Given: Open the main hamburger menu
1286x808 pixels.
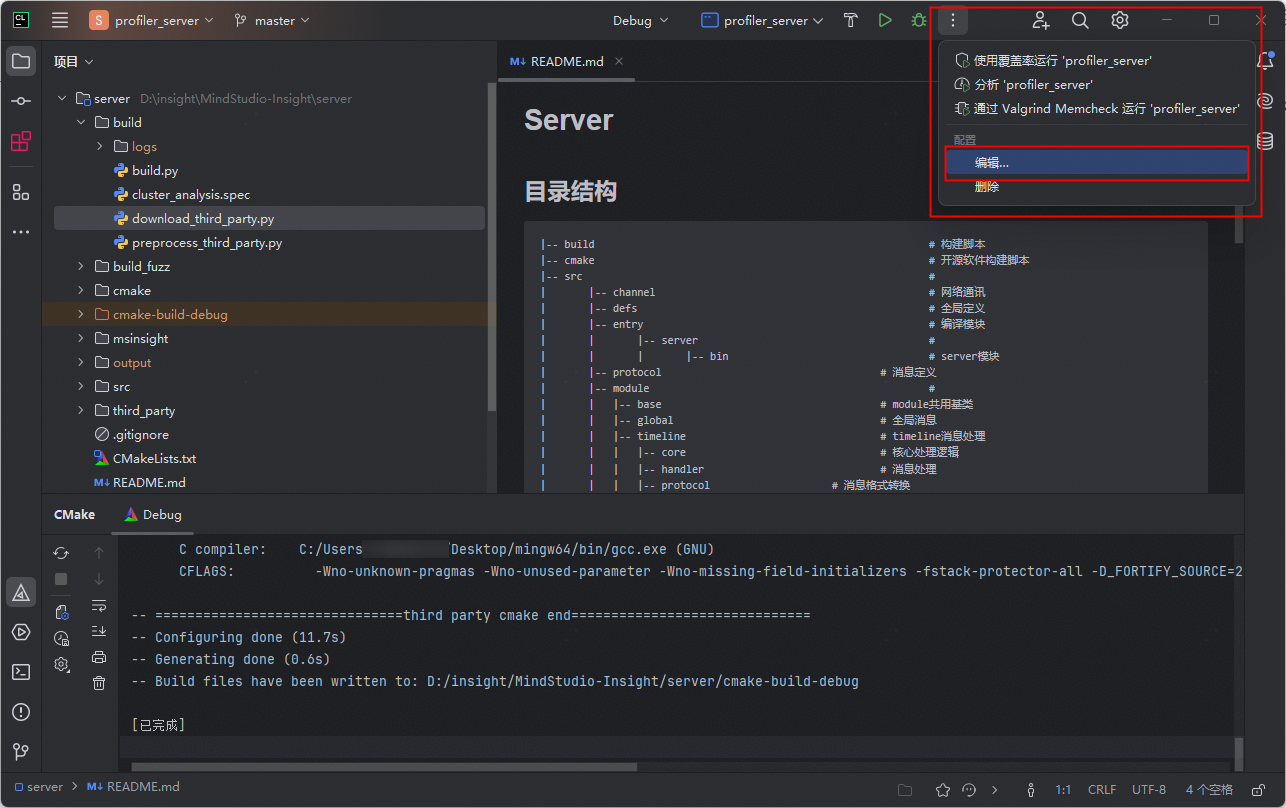Looking at the screenshot, I should point(60,20).
